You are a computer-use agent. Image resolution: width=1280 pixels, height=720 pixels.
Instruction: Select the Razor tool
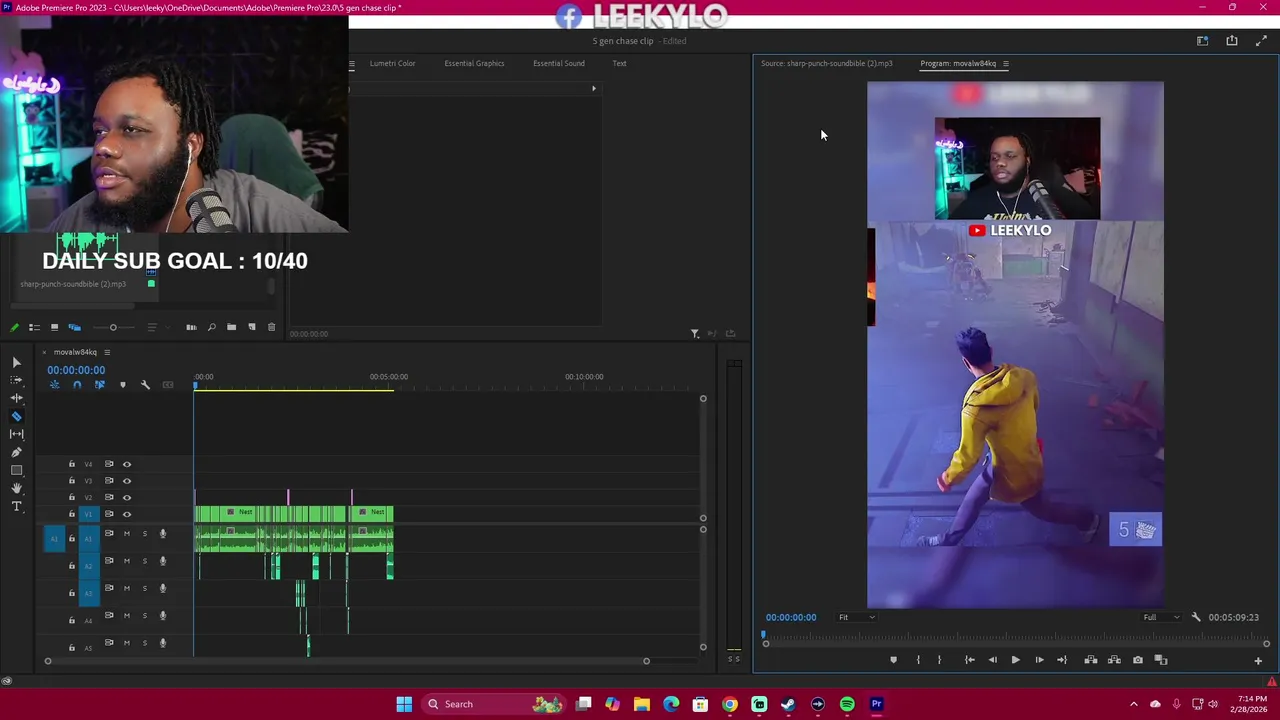(16, 416)
